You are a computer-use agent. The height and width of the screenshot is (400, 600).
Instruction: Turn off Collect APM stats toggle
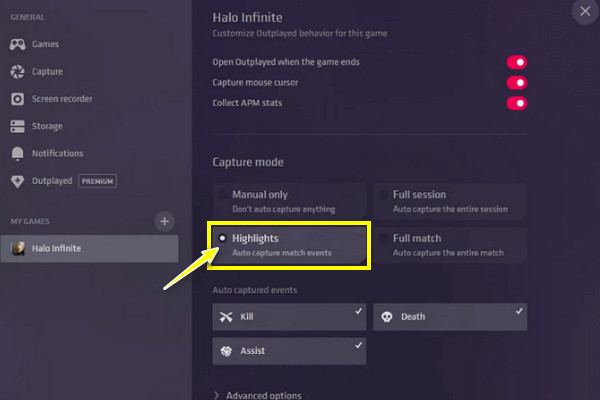(x=516, y=103)
